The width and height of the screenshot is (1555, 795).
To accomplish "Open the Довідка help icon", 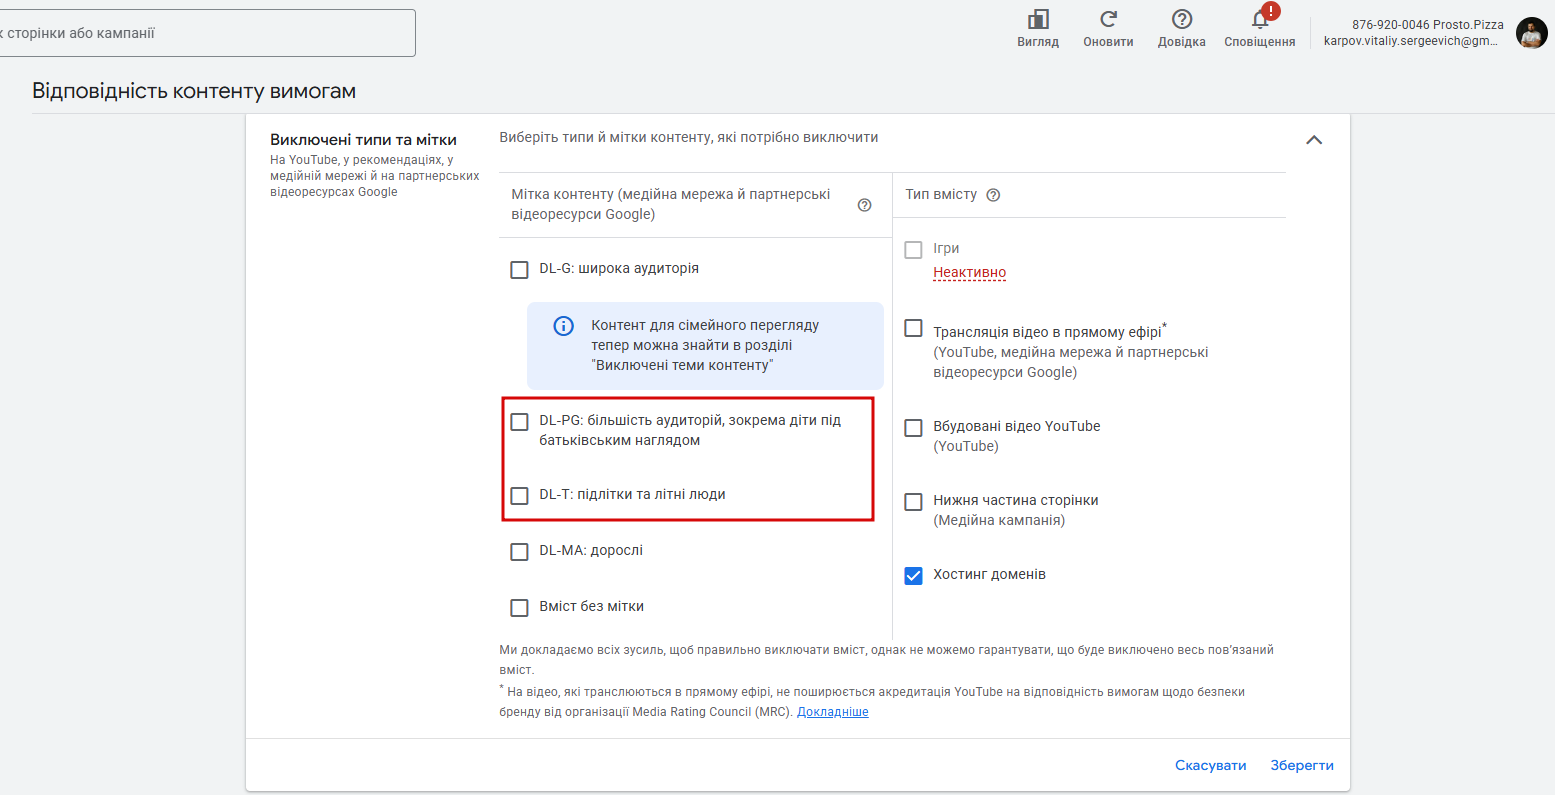I will click(1181, 20).
